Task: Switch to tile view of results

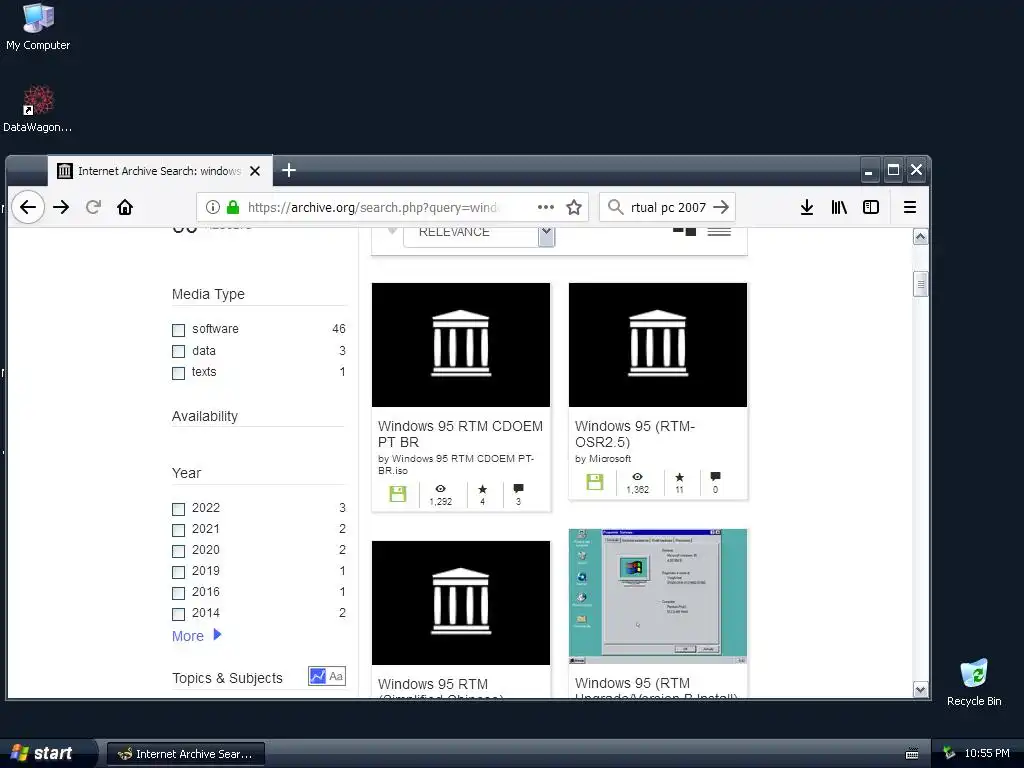Action: click(684, 231)
